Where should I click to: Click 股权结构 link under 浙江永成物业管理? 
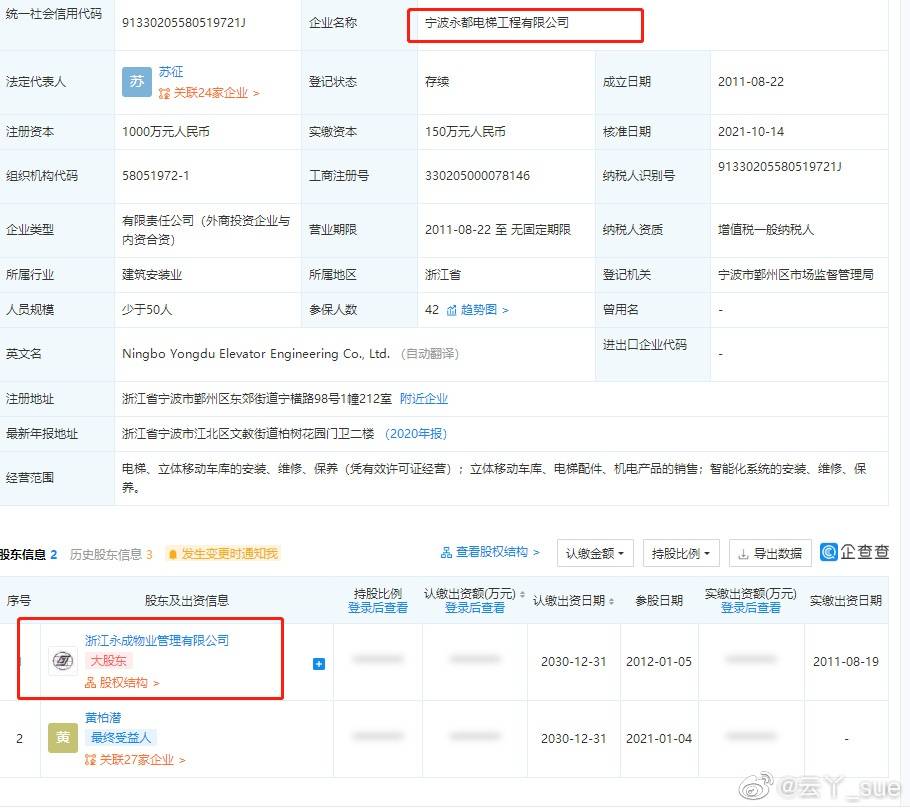point(123,683)
